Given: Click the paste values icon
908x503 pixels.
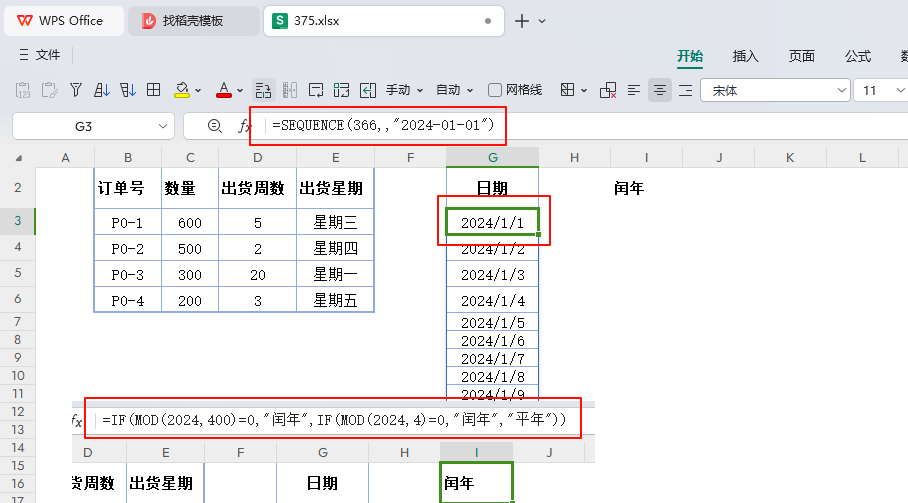Looking at the screenshot, I should 23,90.
